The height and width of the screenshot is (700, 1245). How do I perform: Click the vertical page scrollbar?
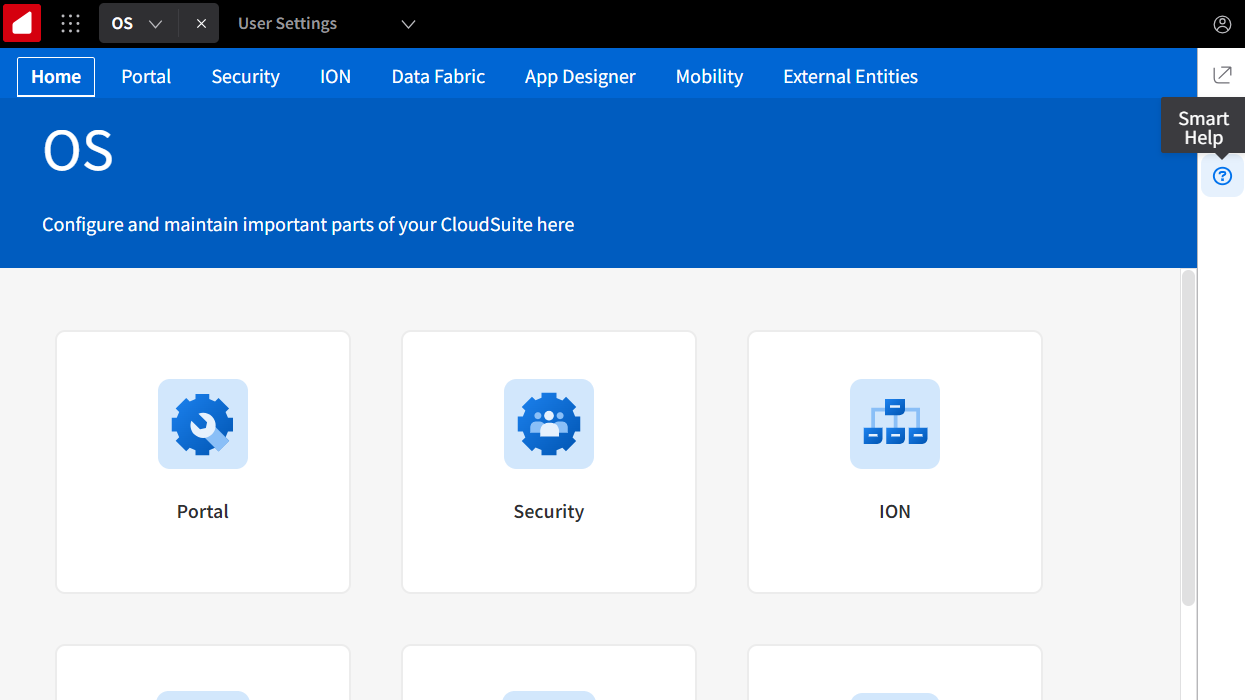tap(1188, 437)
